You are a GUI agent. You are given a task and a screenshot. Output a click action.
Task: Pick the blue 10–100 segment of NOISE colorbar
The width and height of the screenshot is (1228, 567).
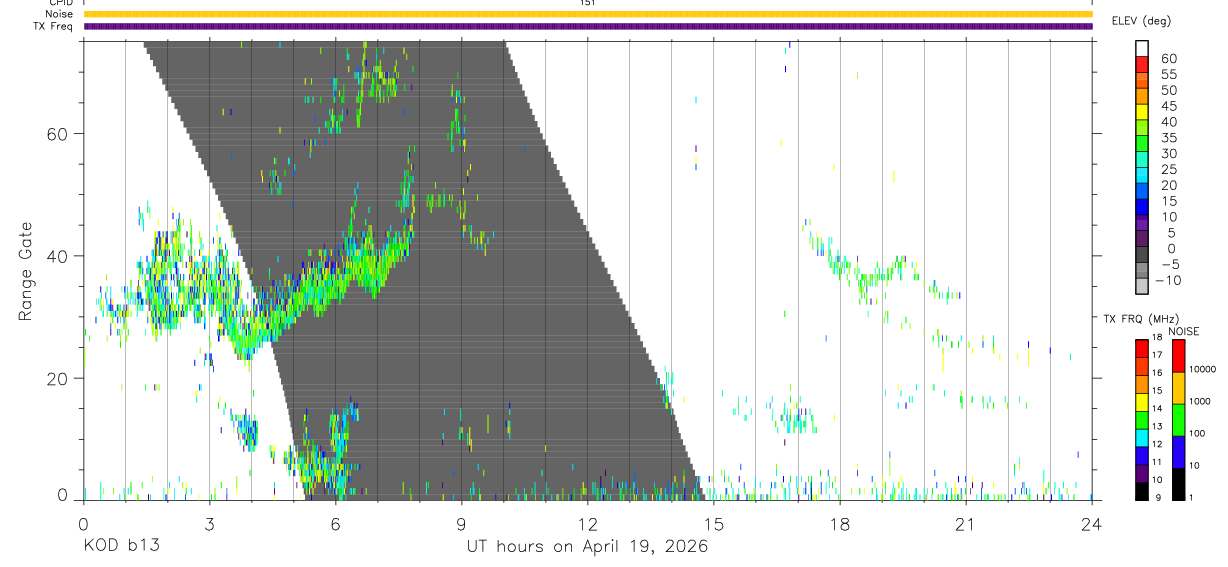tap(1178, 452)
